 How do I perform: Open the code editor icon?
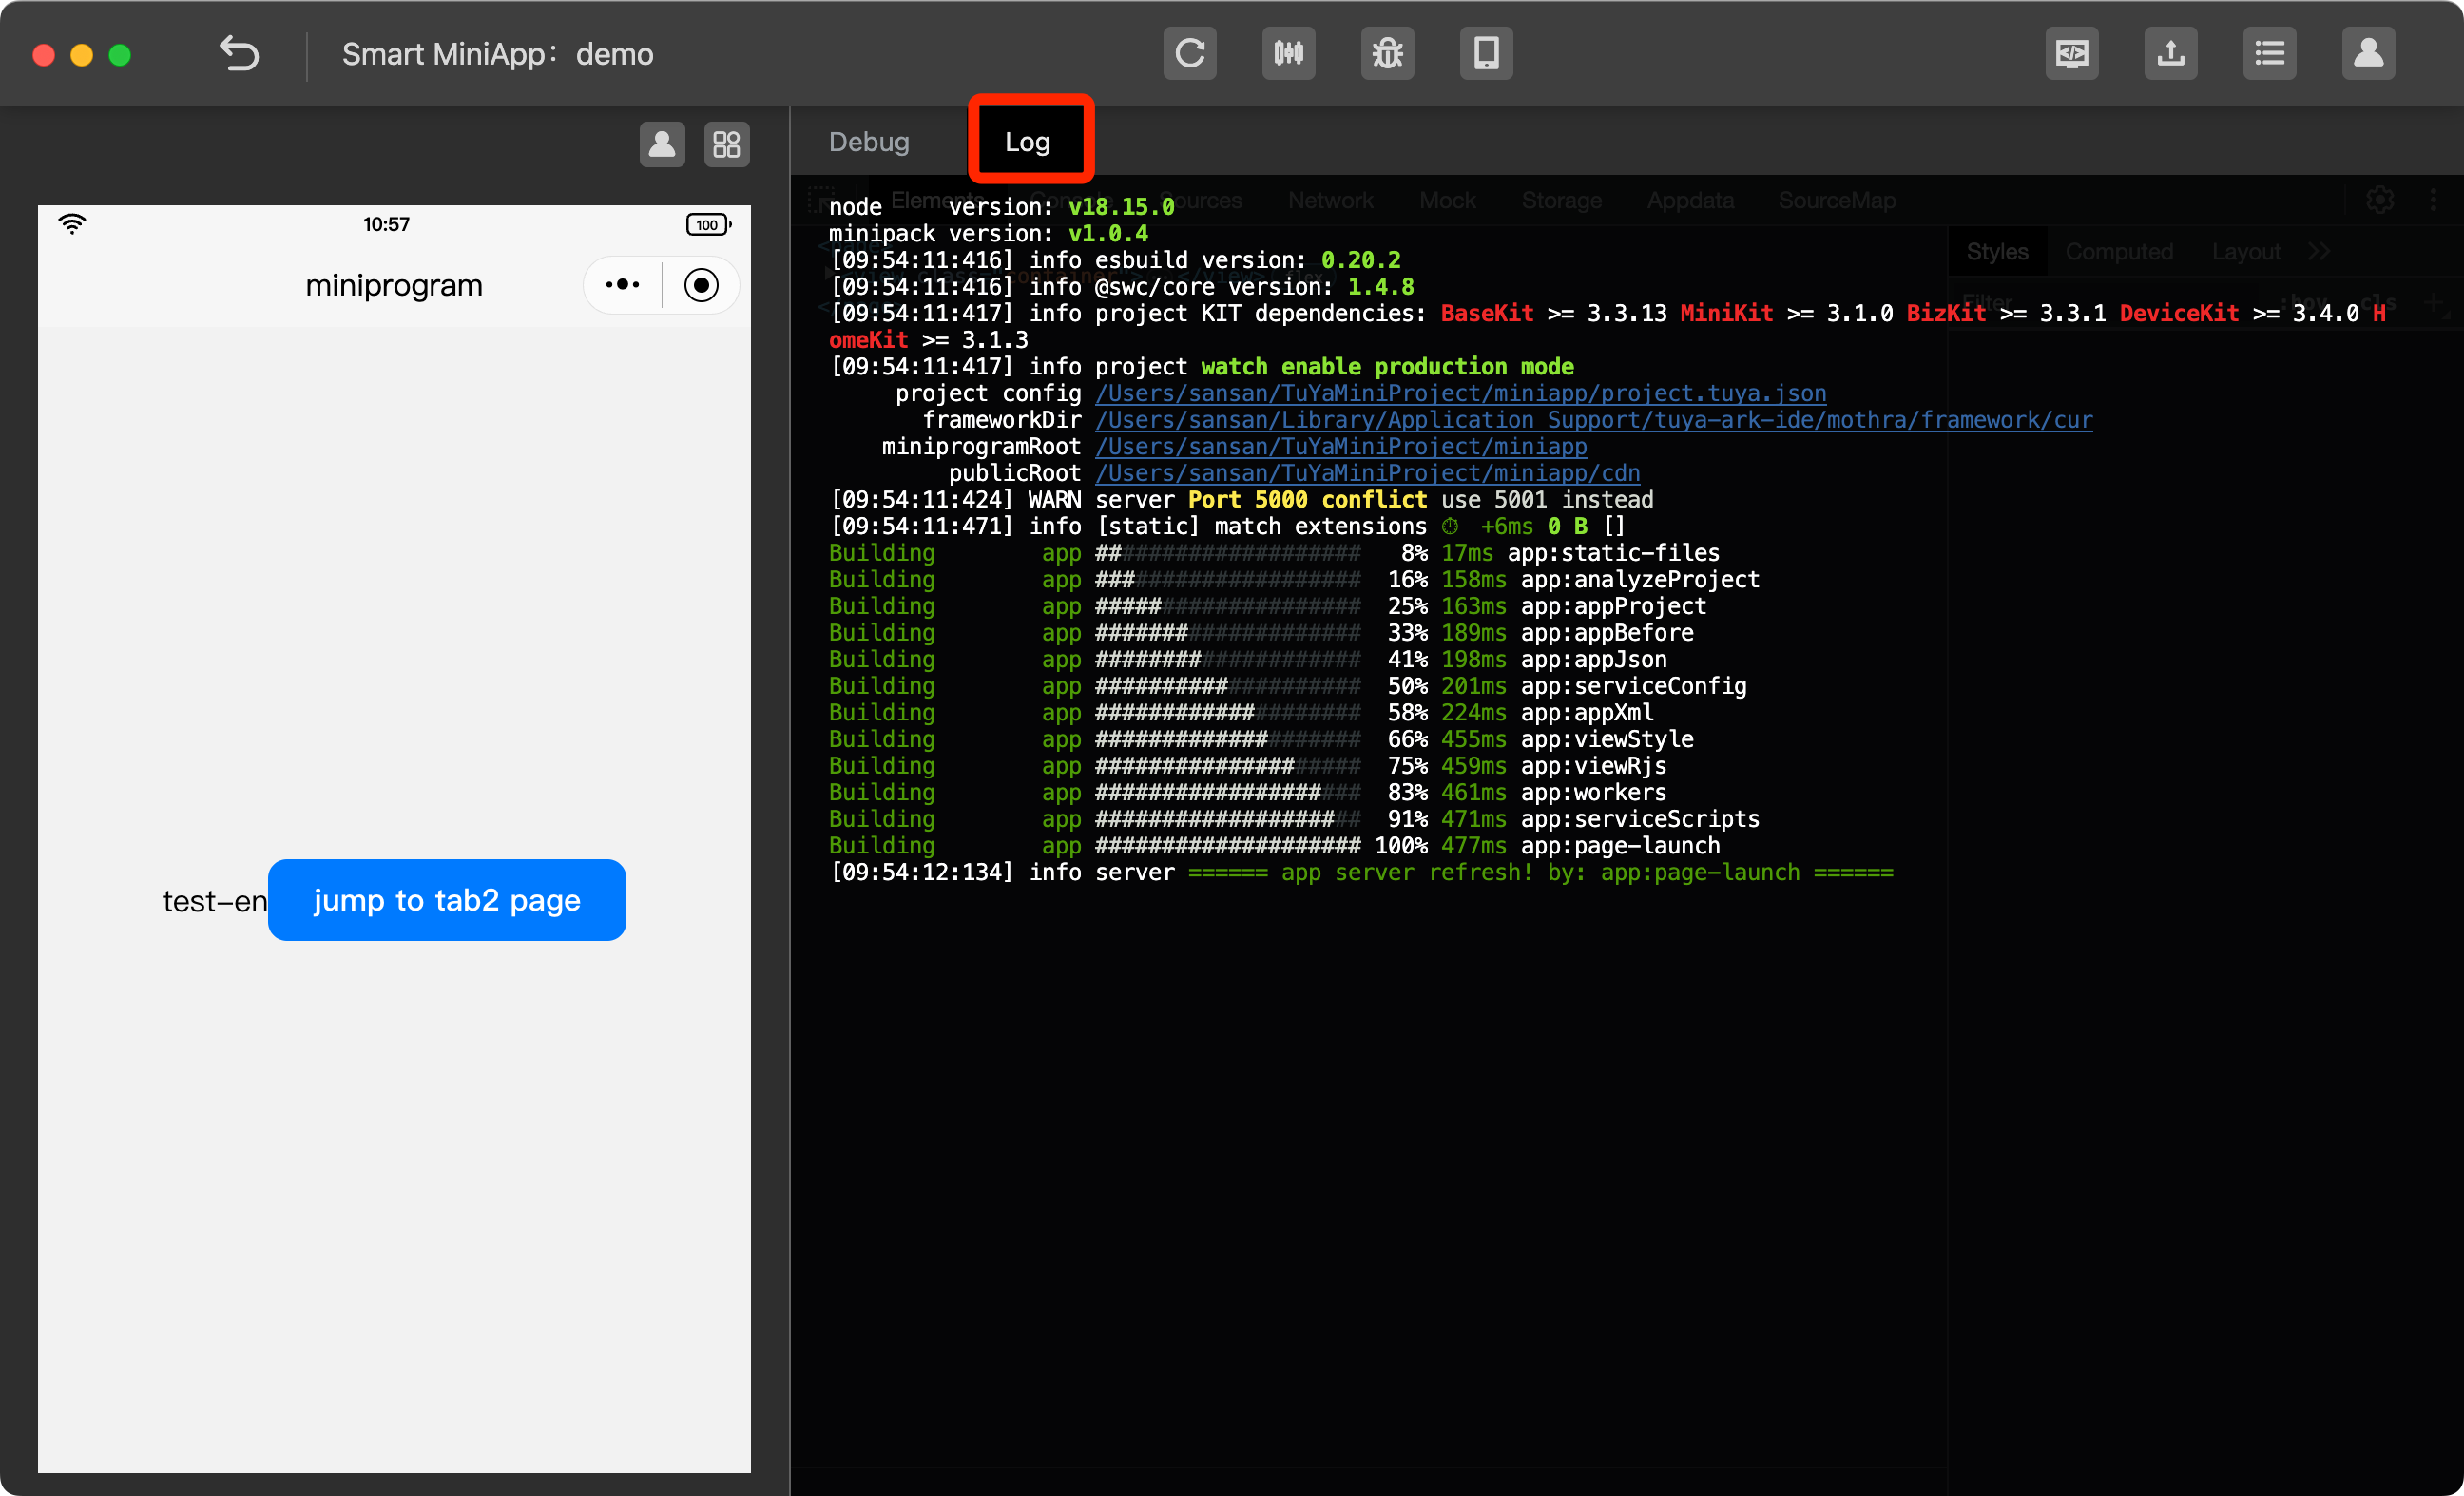click(x=2071, y=53)
